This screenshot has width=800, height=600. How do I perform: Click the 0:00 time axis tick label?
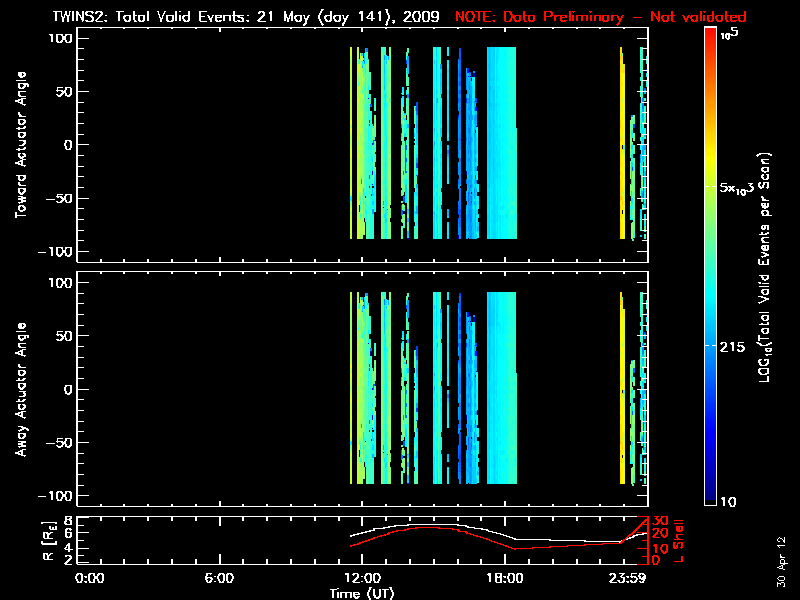pyautogui.click(x=90, y=578)
